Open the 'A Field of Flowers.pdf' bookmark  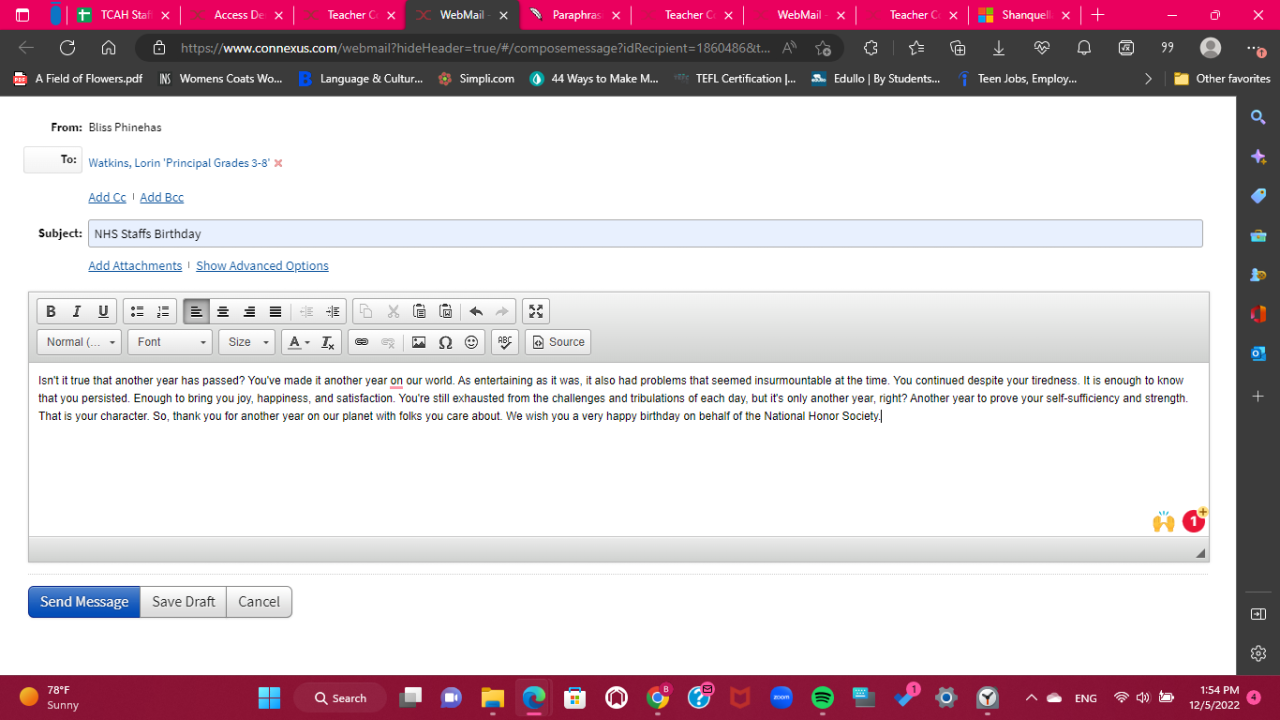coord(80,79)
